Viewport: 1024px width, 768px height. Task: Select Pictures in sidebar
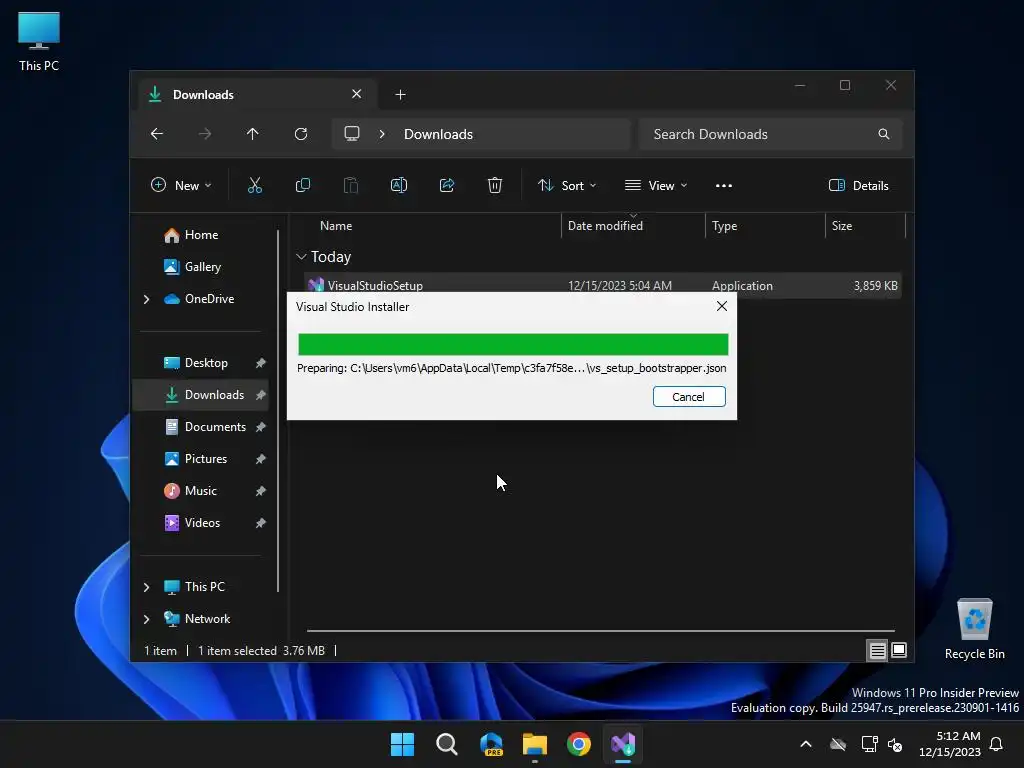pos(206,459)
